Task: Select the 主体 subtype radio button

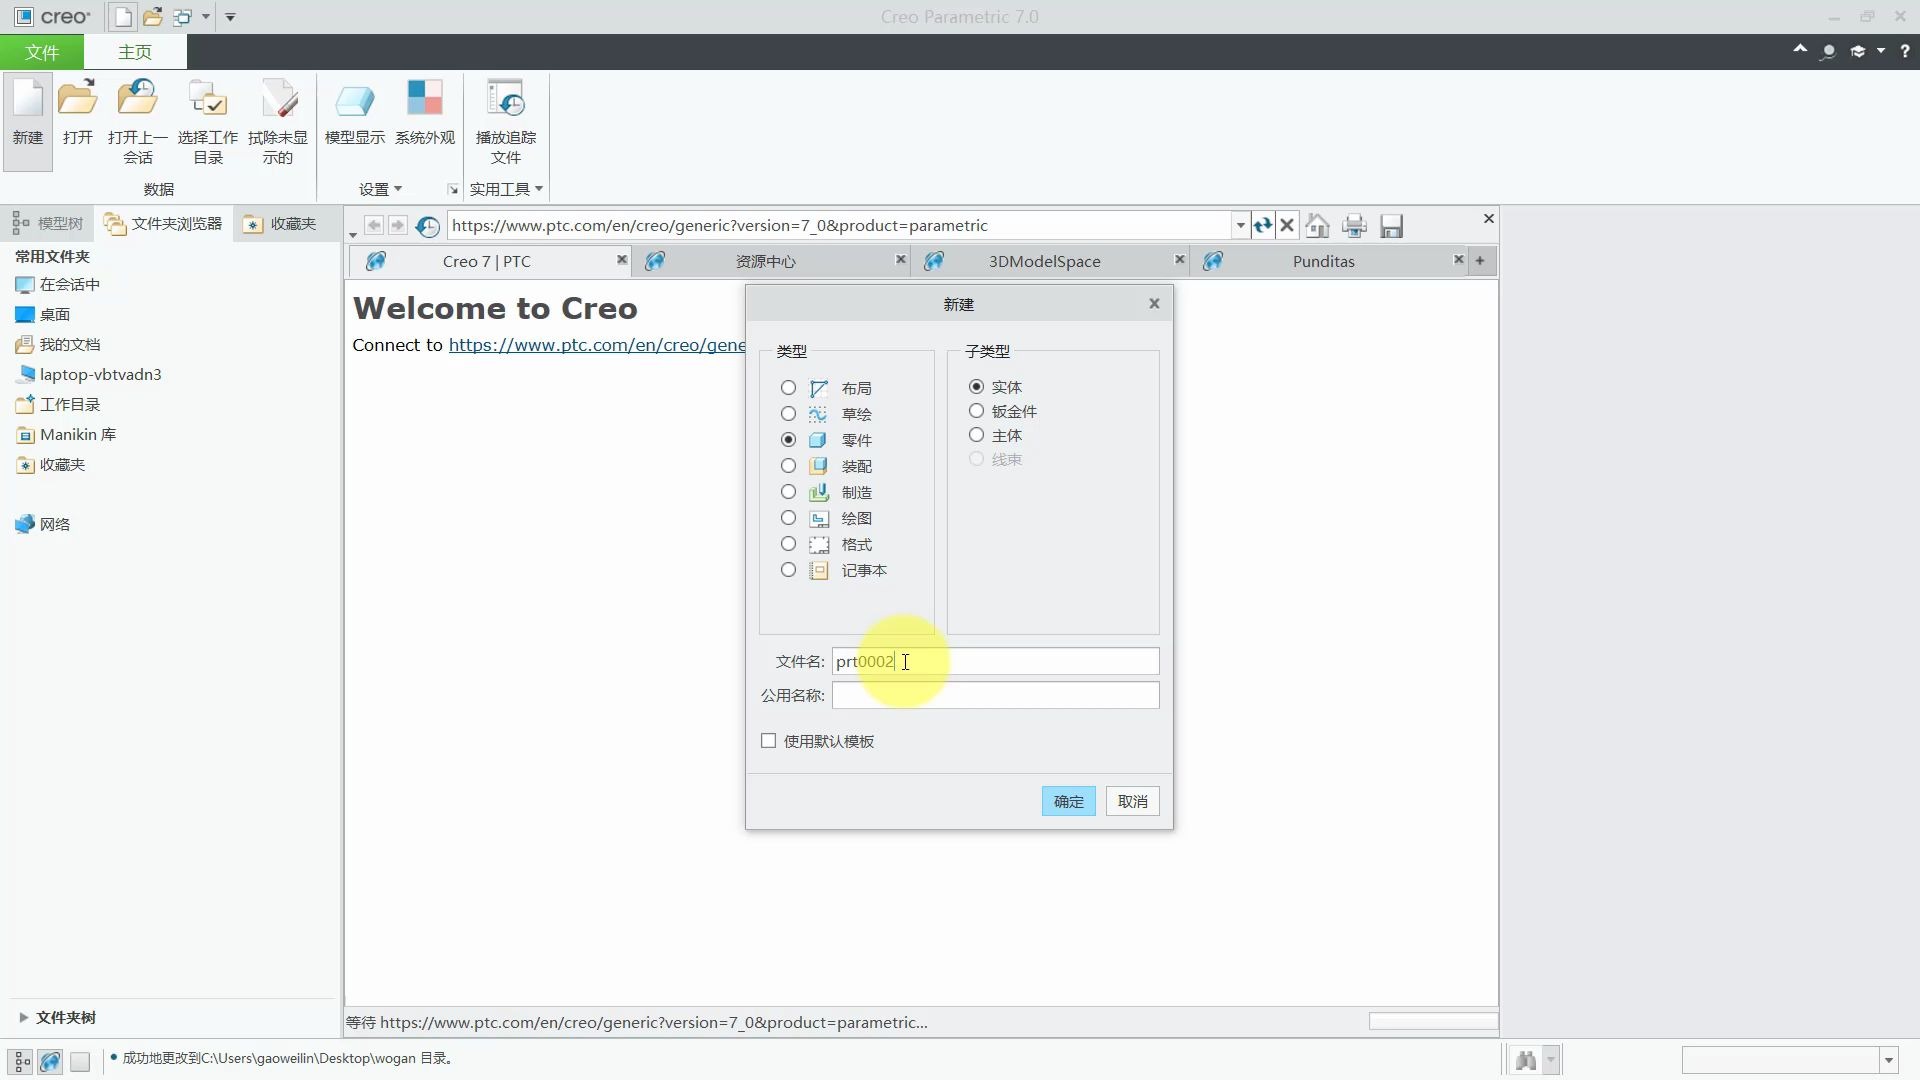Action: pyautogui.click(x=976, y=435)
